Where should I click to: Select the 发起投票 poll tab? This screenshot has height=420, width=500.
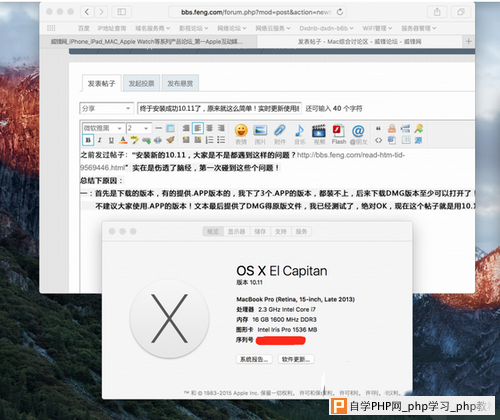point(141,83)
